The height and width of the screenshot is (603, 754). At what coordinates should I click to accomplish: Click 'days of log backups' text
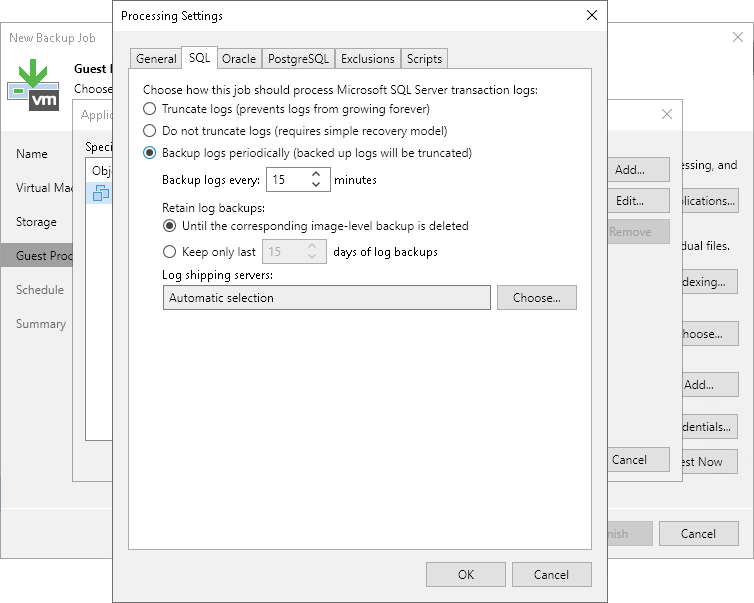(385, 252)
